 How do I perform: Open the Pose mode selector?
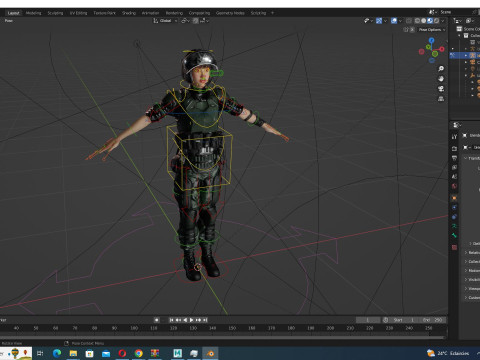coord(9,21)
